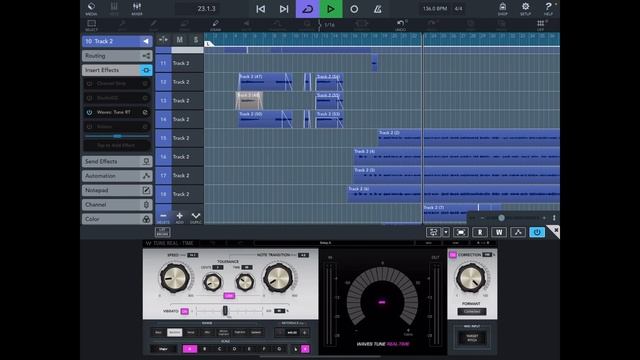Delete track with the minus button
The height and width of the screenshot is (360, 640).
pyautogui.click(x=163, y=217)
